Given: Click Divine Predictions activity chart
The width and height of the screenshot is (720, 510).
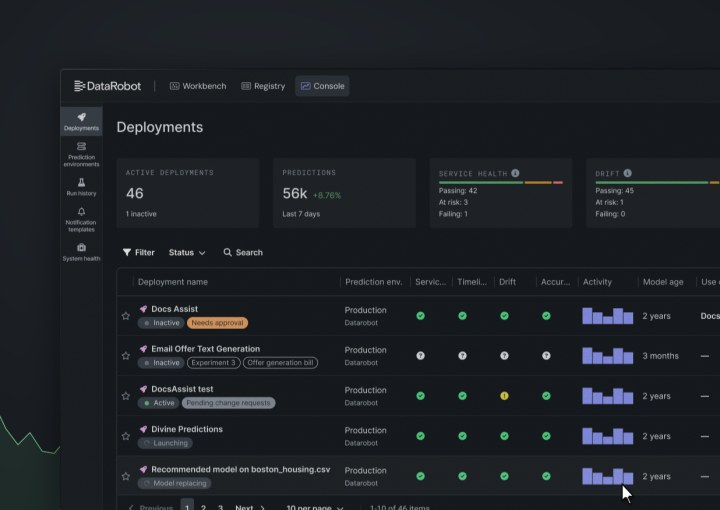Looking at the screenshot, I should click(x=608, y=436).
